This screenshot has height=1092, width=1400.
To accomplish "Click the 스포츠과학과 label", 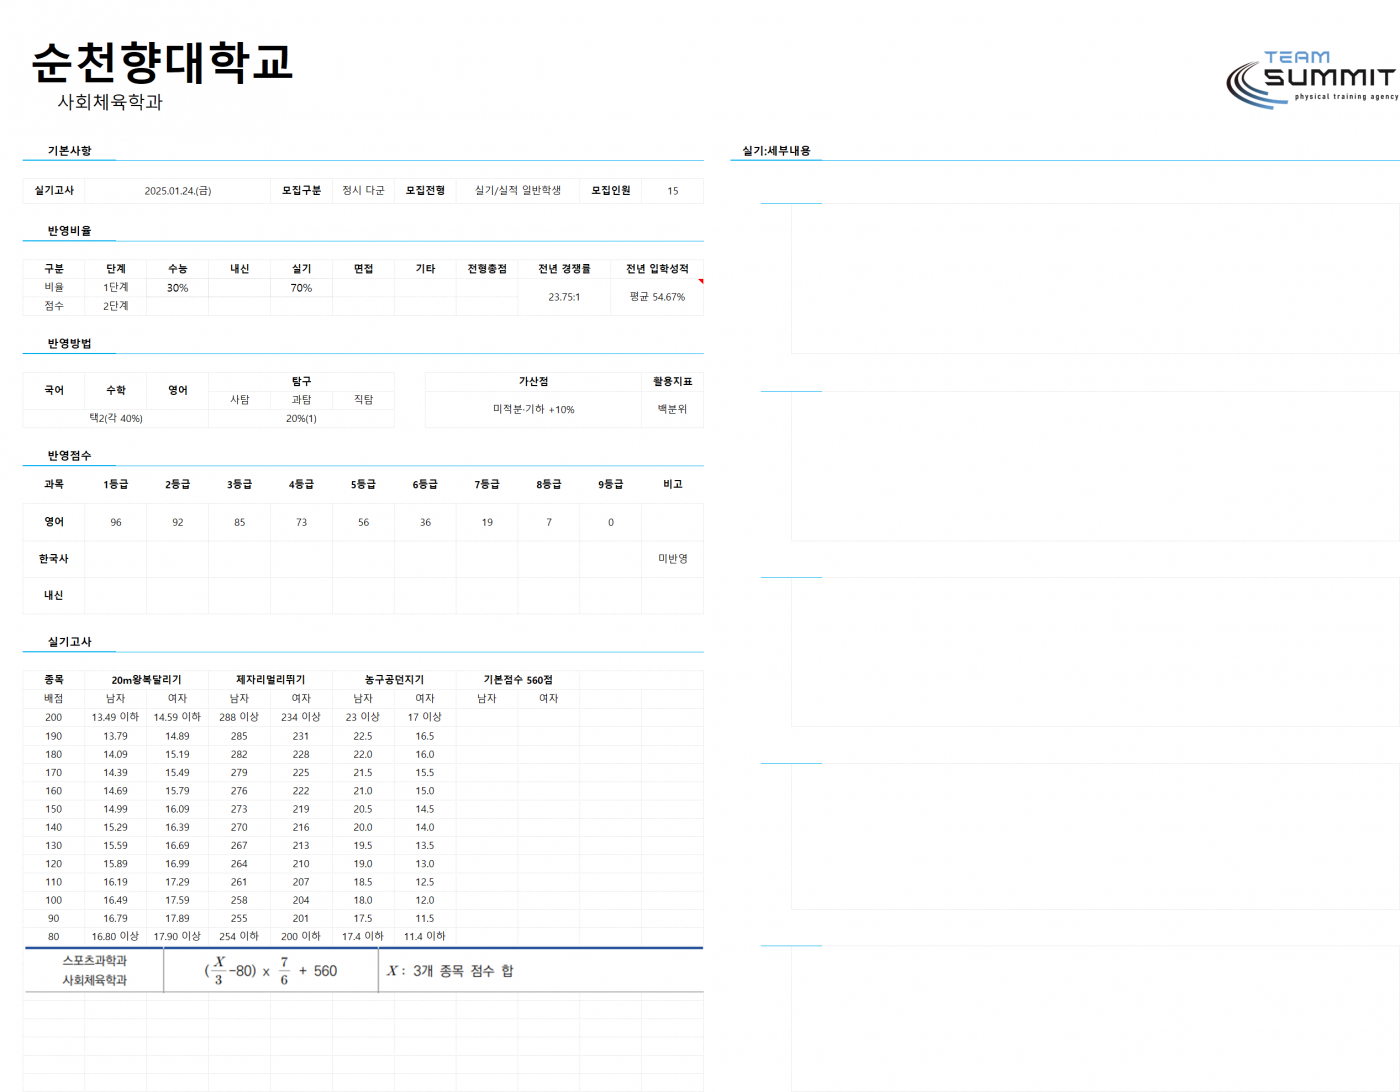I will [x=95, y=961].
